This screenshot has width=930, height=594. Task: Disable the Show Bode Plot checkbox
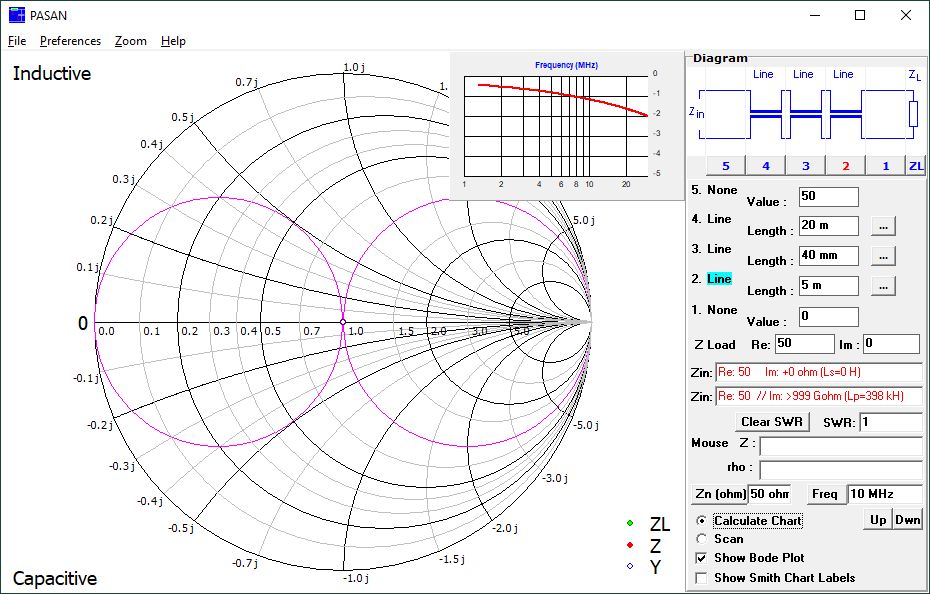(x=702, y=558)
